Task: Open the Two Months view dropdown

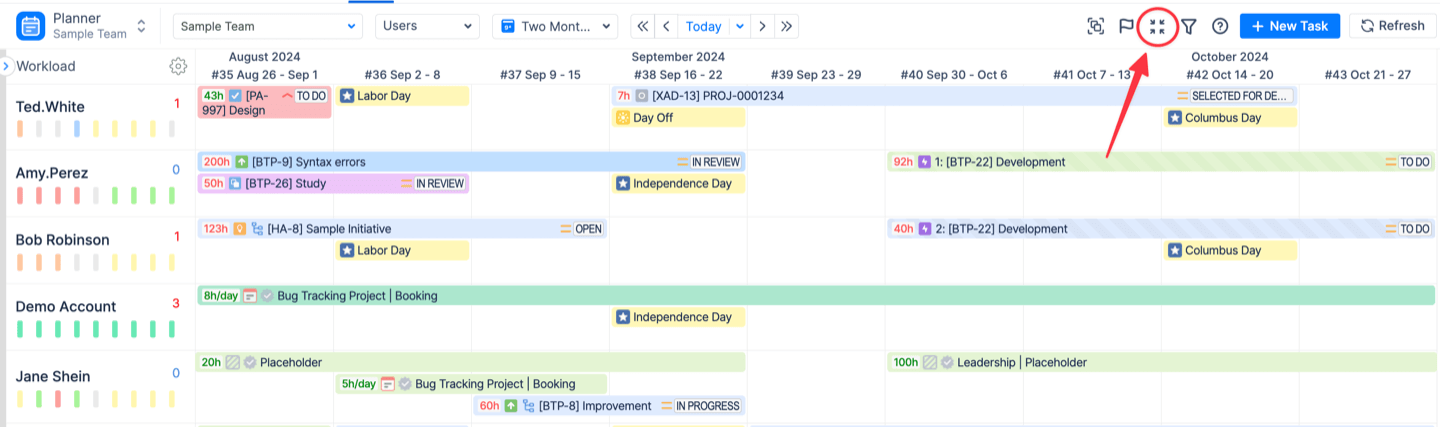Action: coord(555,26)
